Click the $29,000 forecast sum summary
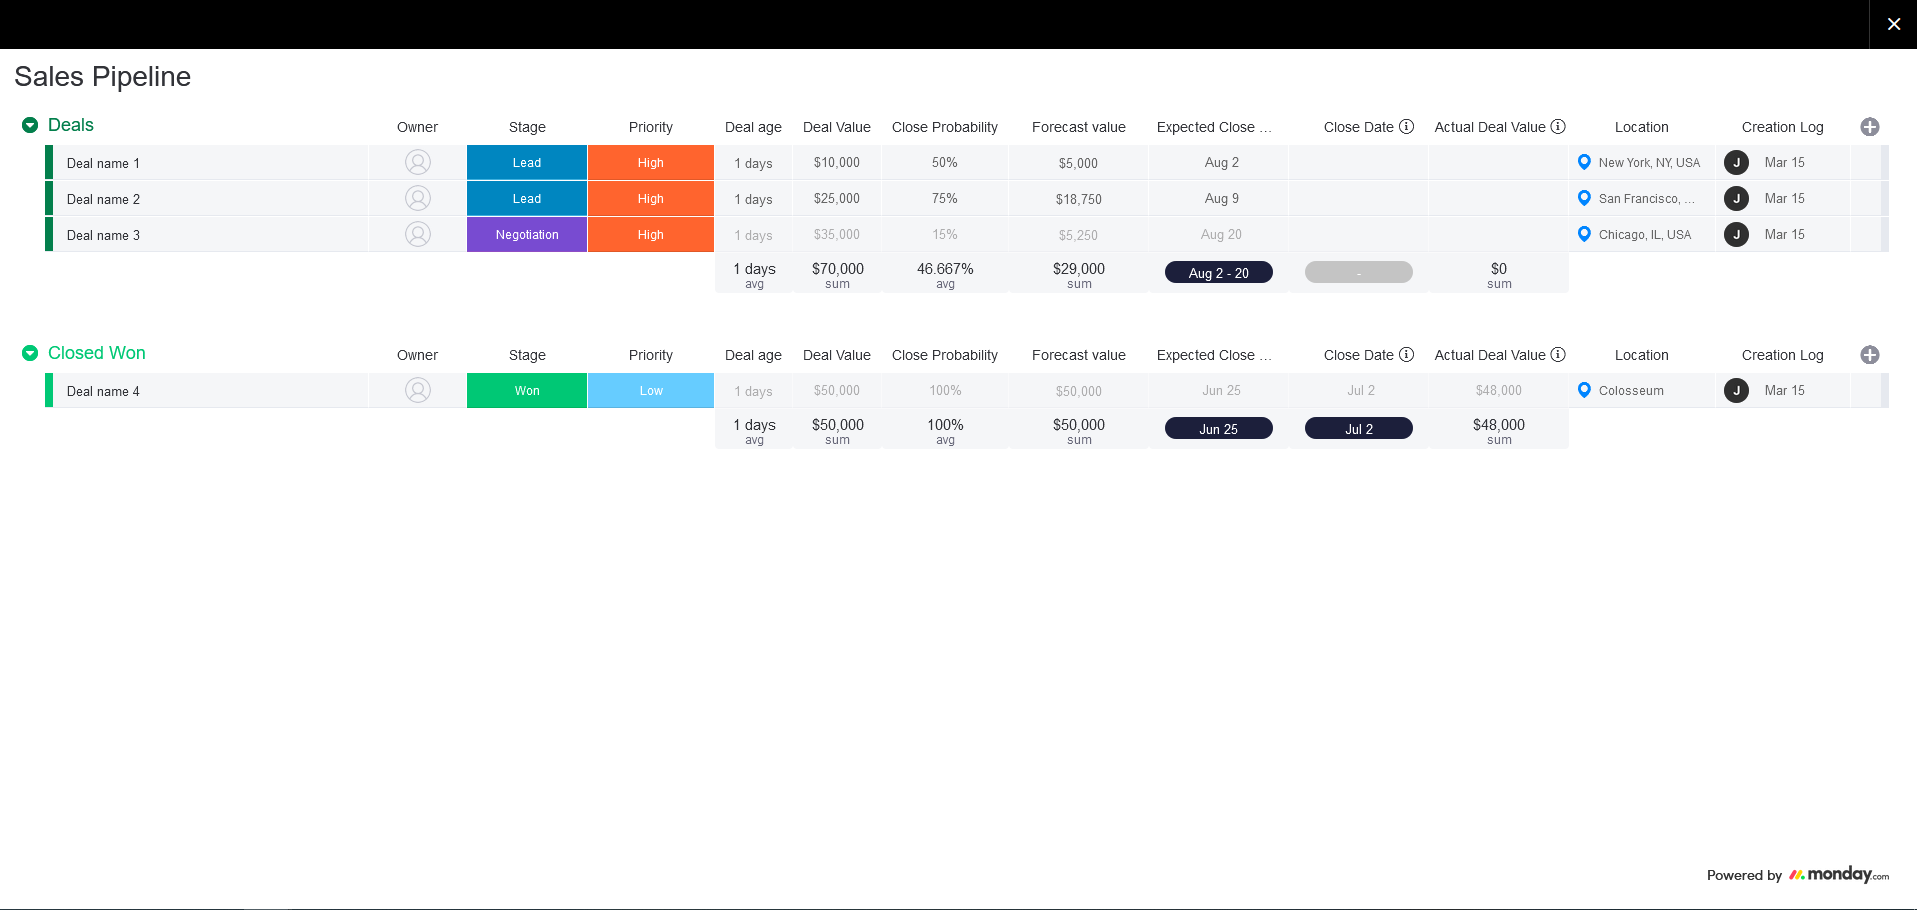1917x910 pixels. point(1079,274)
